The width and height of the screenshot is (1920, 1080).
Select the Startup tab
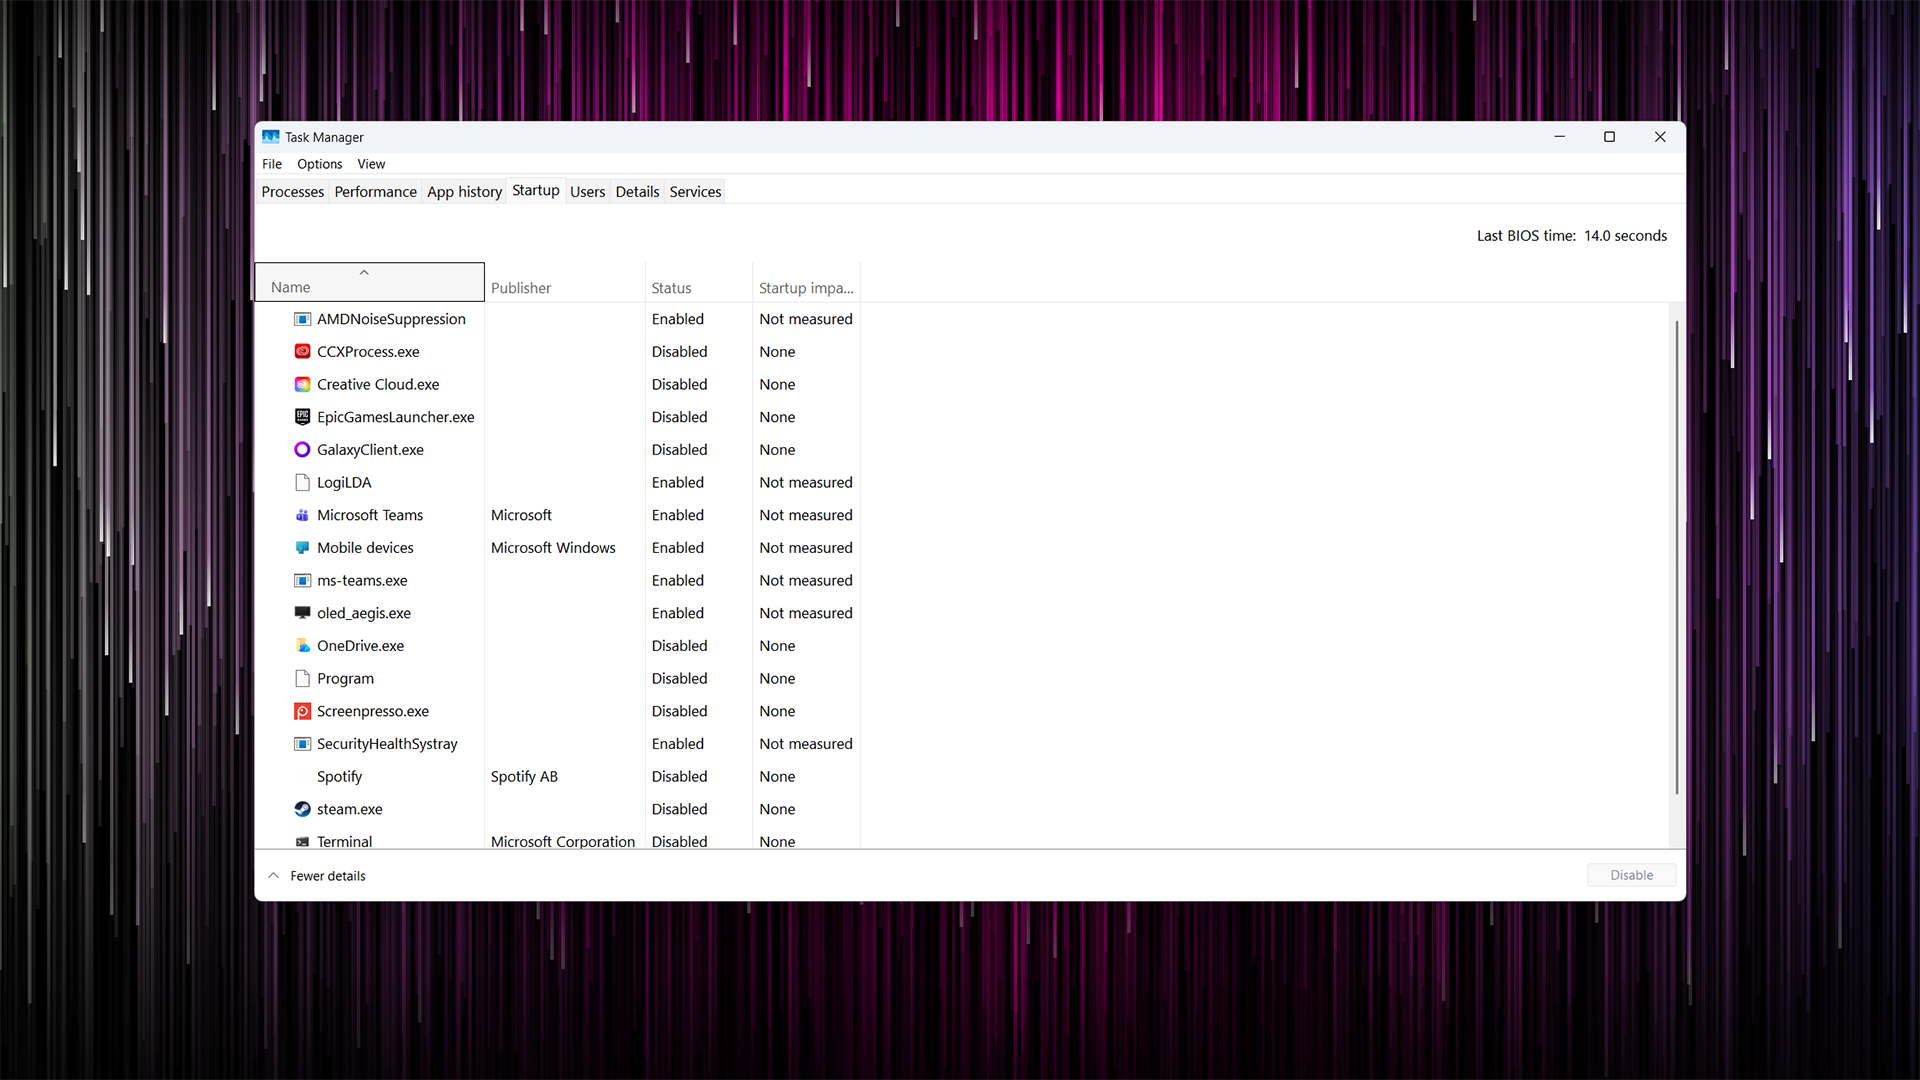536,190
